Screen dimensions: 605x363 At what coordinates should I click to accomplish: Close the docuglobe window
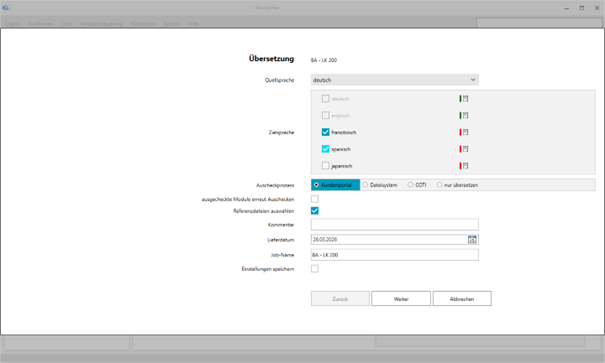(x=597, y=8)
